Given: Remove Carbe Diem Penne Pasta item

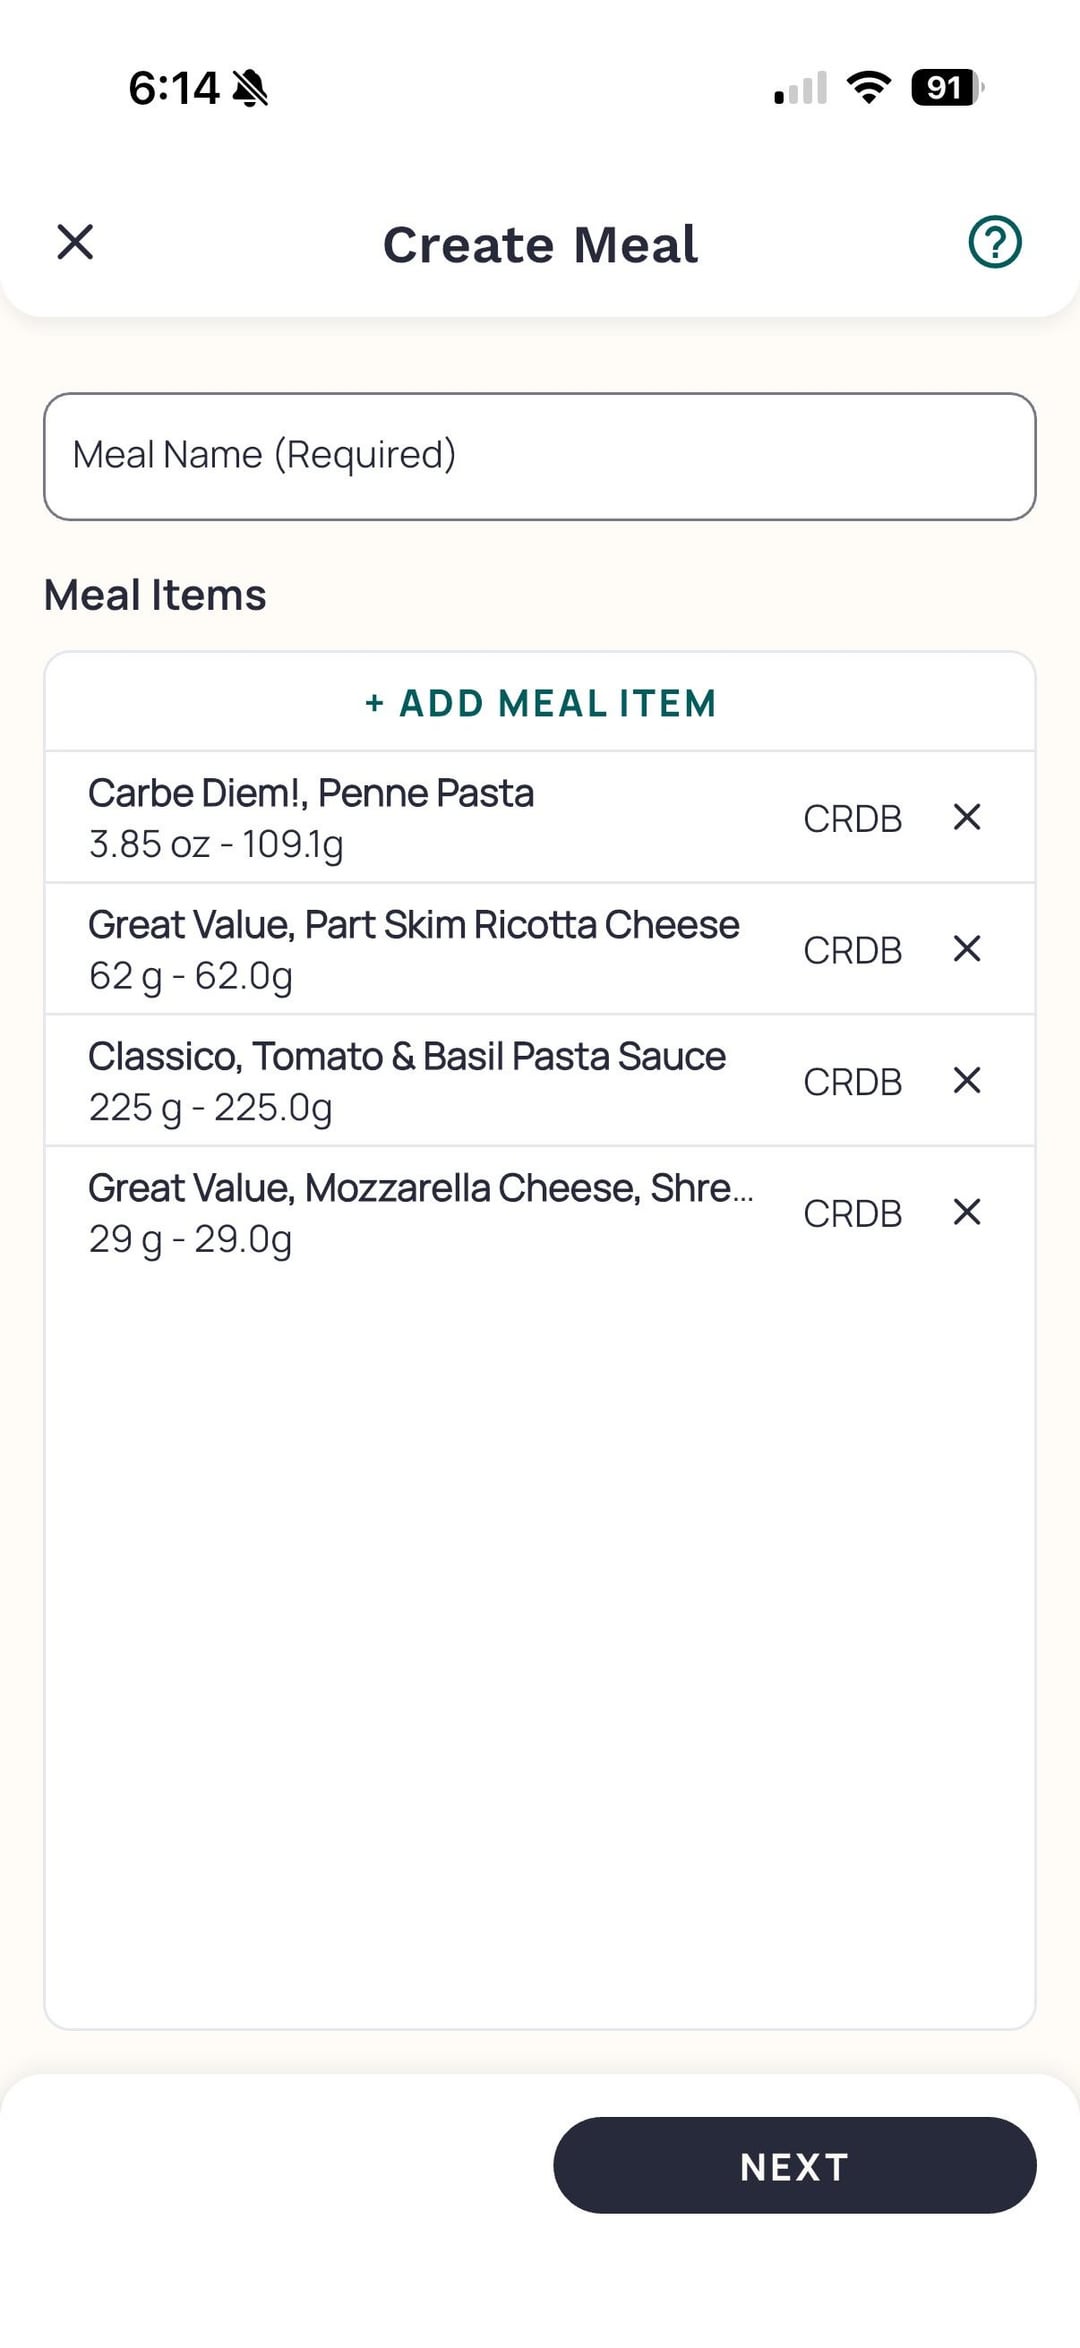Looking at the screenshot, I should [x=966, y=817].
